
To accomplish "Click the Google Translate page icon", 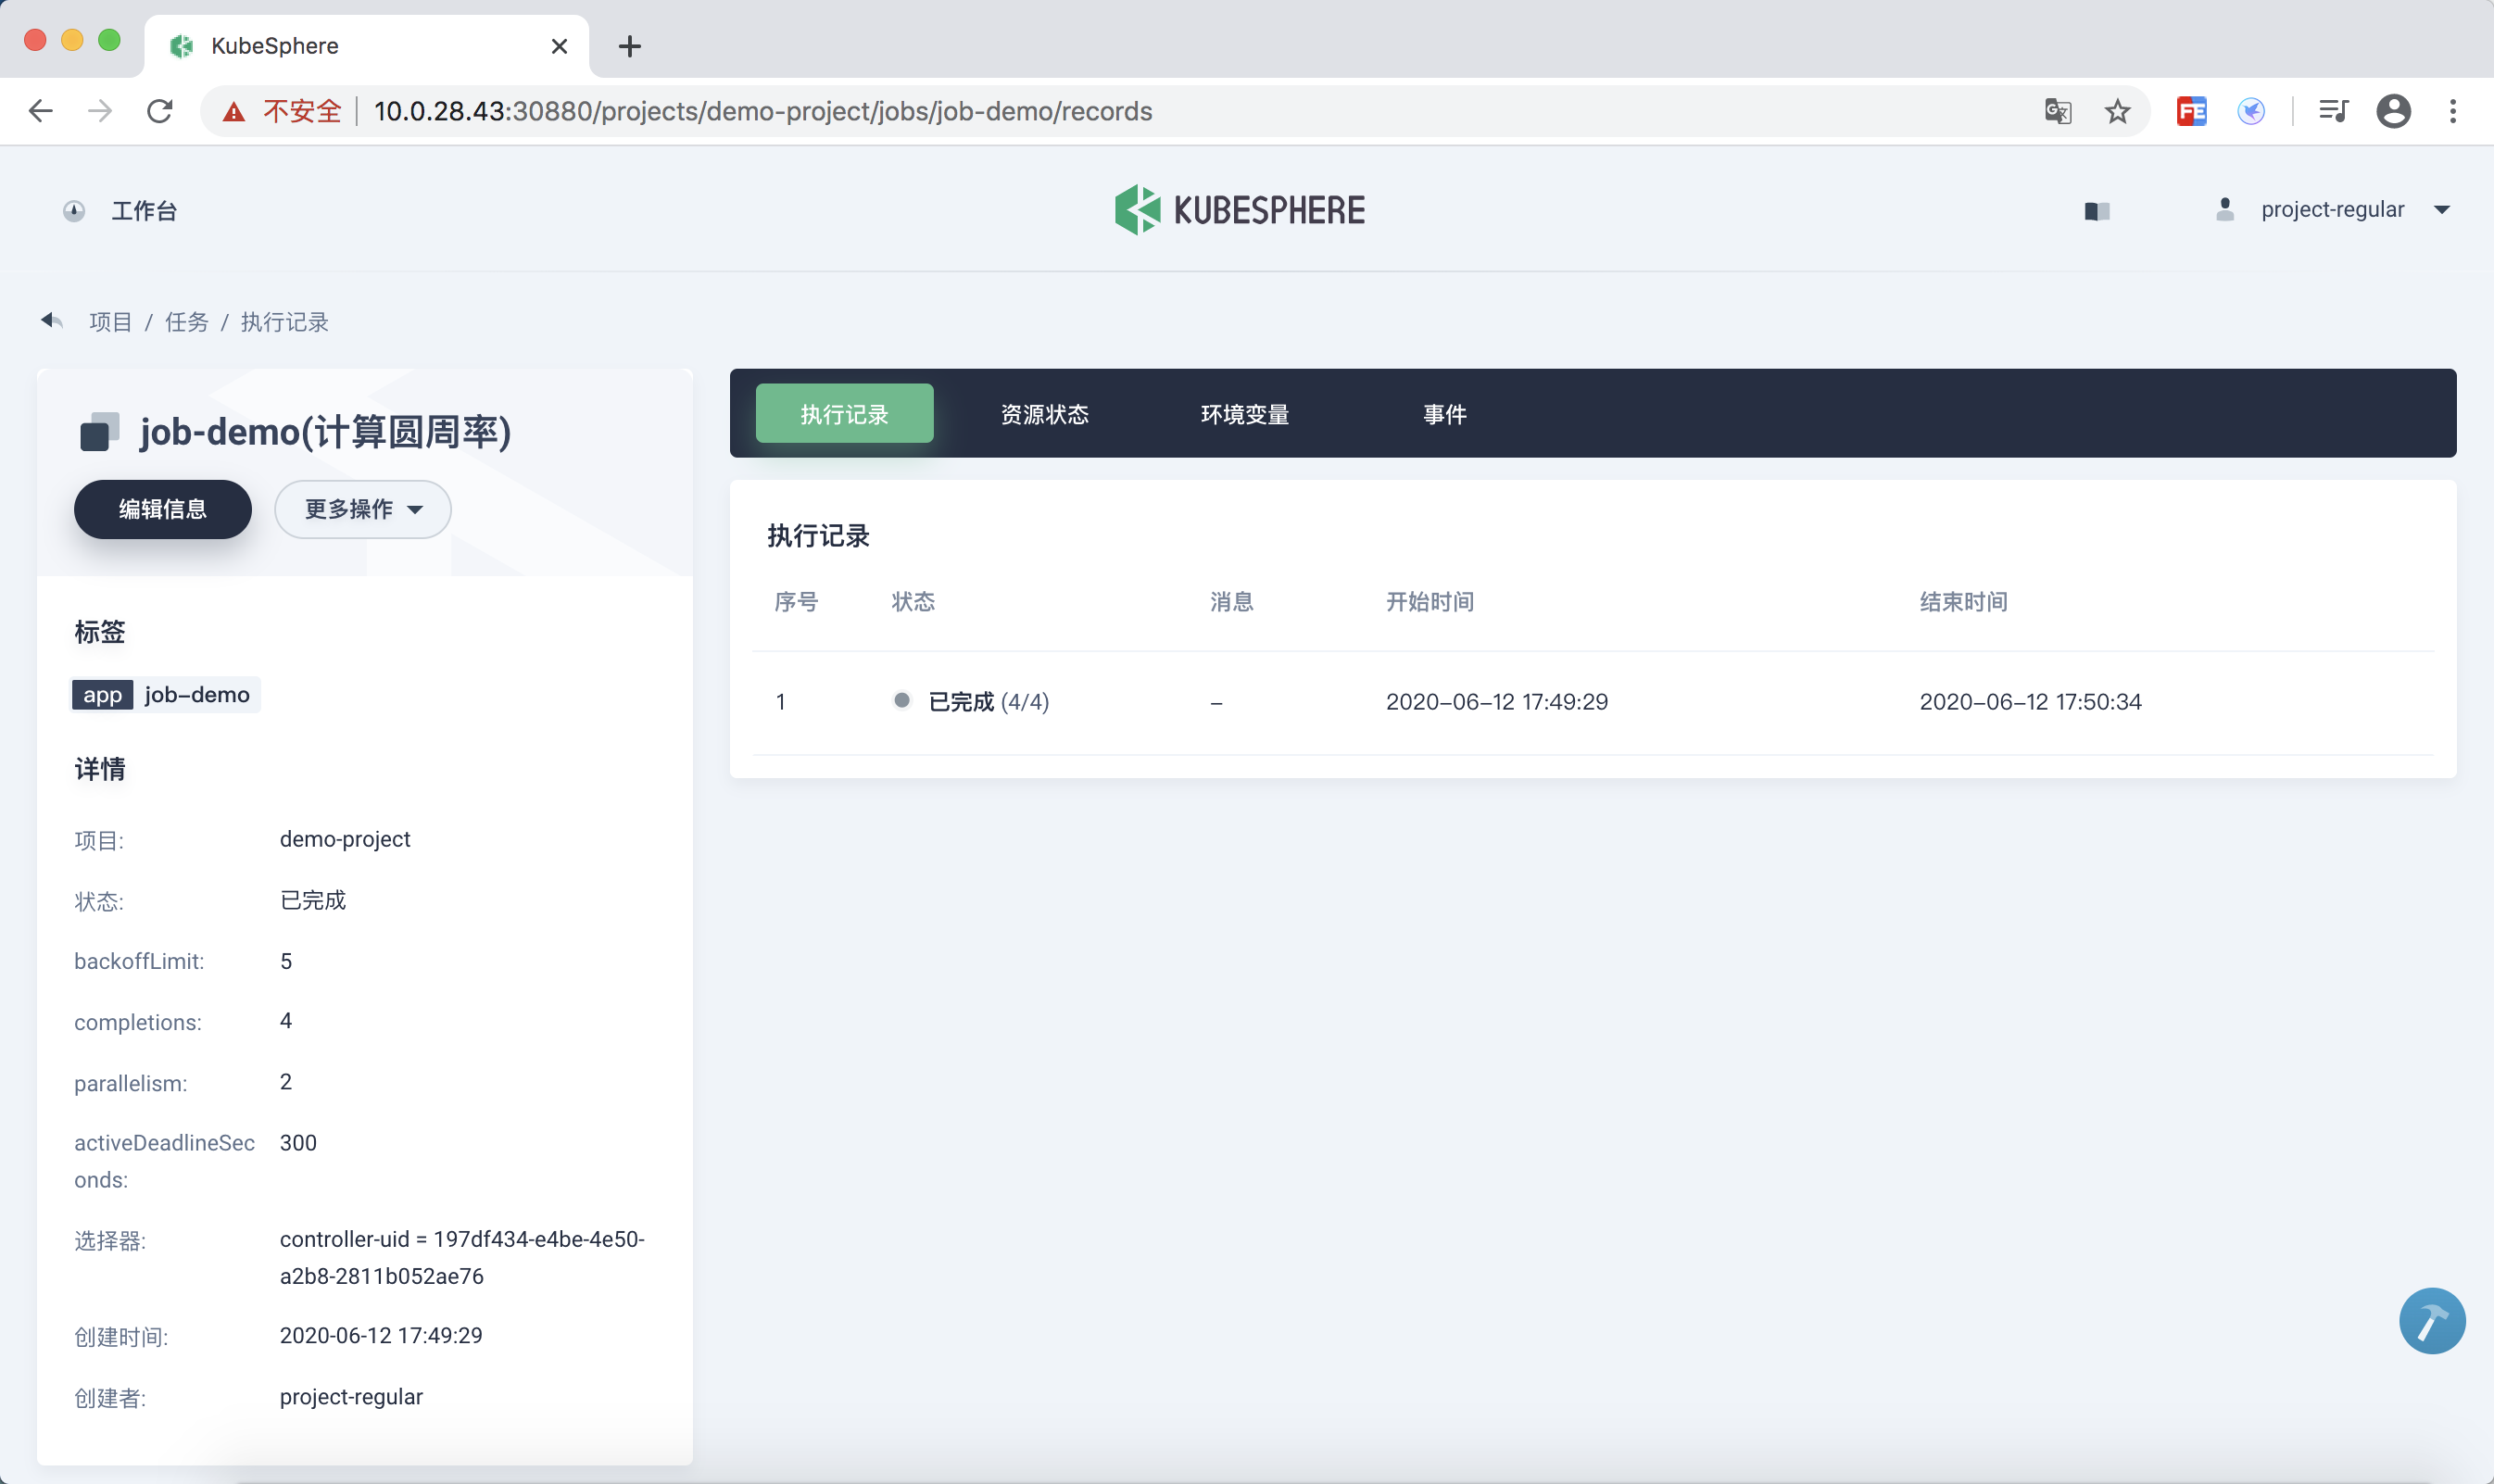I will tap(2057, 111).
